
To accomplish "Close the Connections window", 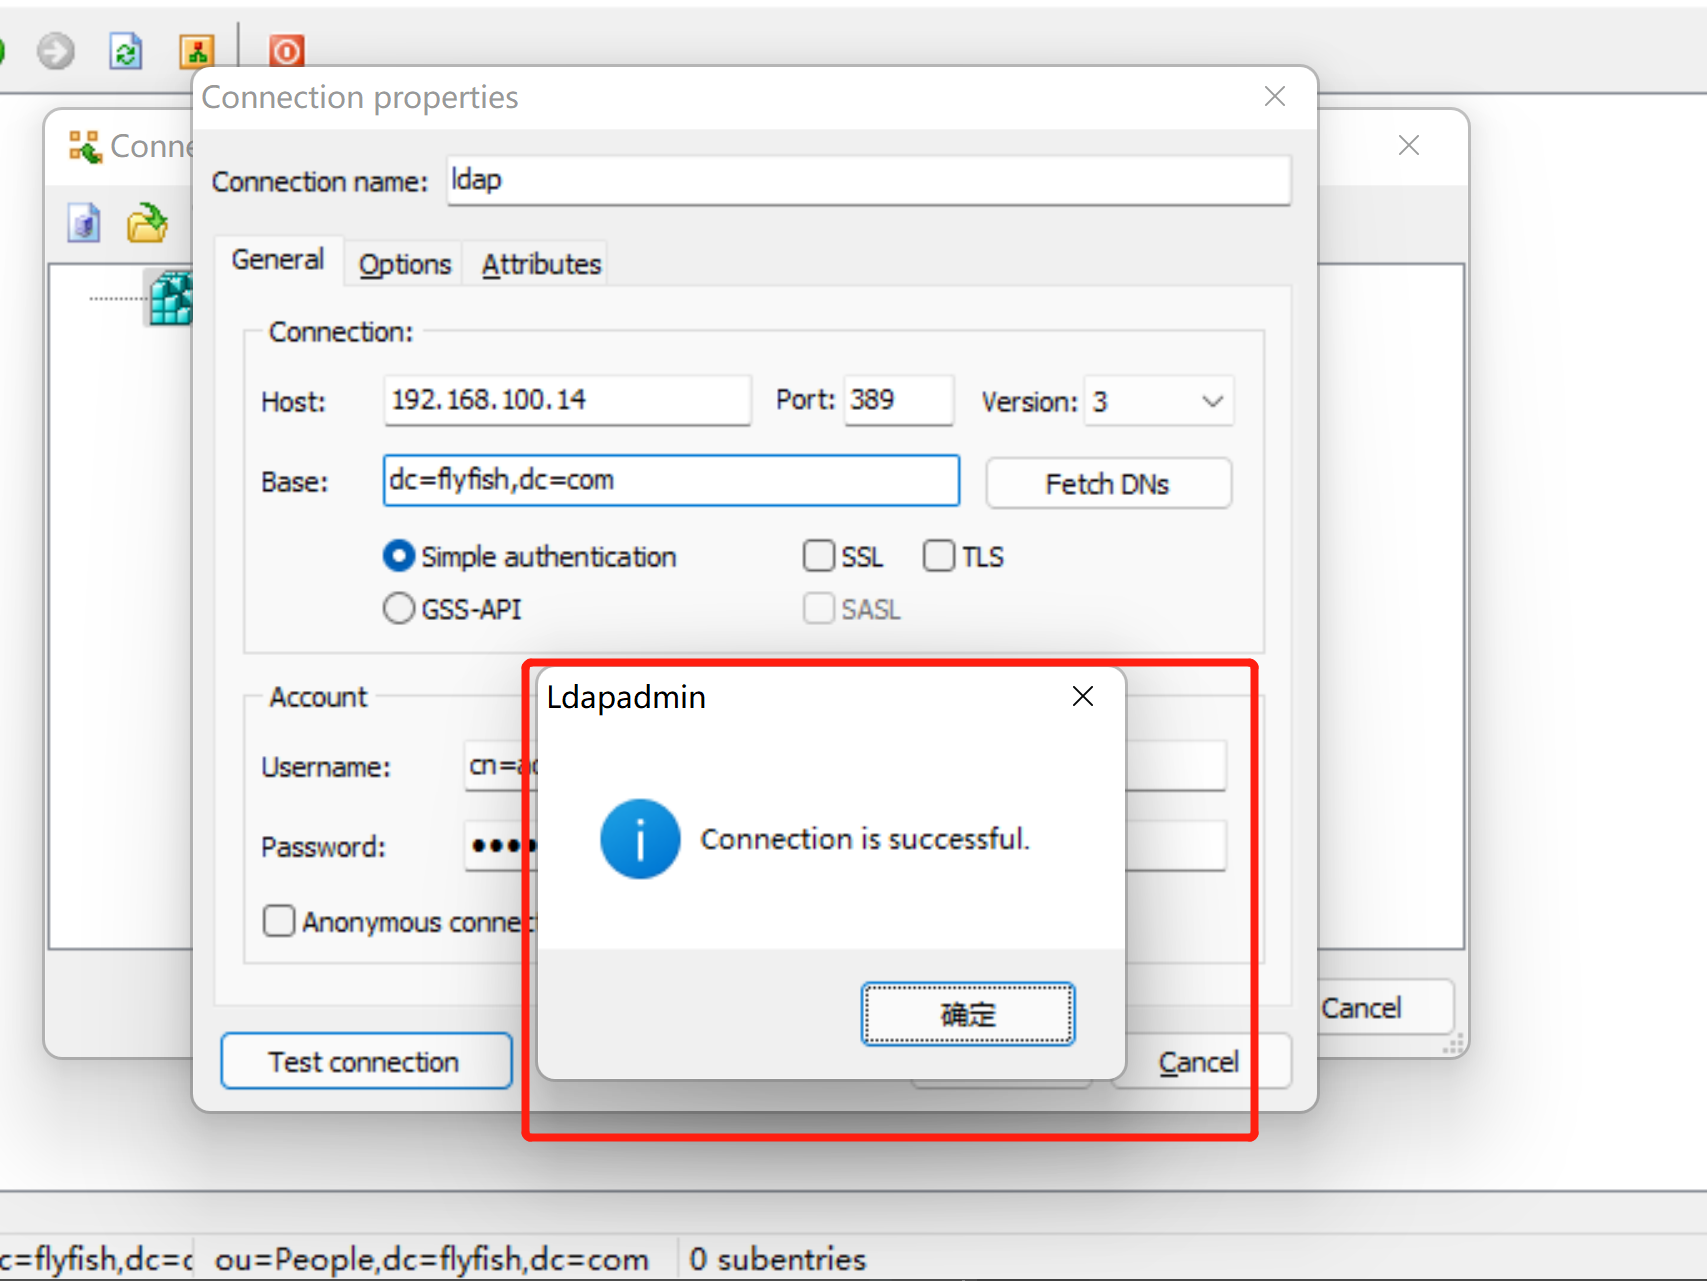I will click(x=1409, y=145).
